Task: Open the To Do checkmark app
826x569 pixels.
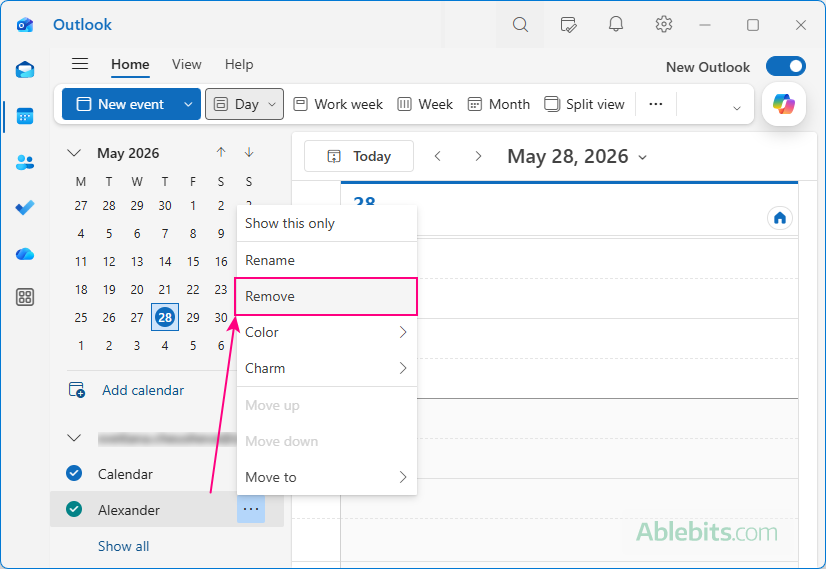Action: click(x=25, y=208)
